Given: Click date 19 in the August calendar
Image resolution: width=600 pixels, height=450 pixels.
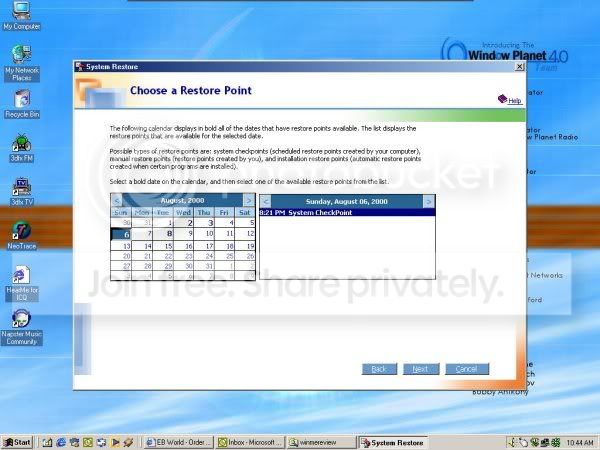Looking at the screenshot, I should 245,246.
